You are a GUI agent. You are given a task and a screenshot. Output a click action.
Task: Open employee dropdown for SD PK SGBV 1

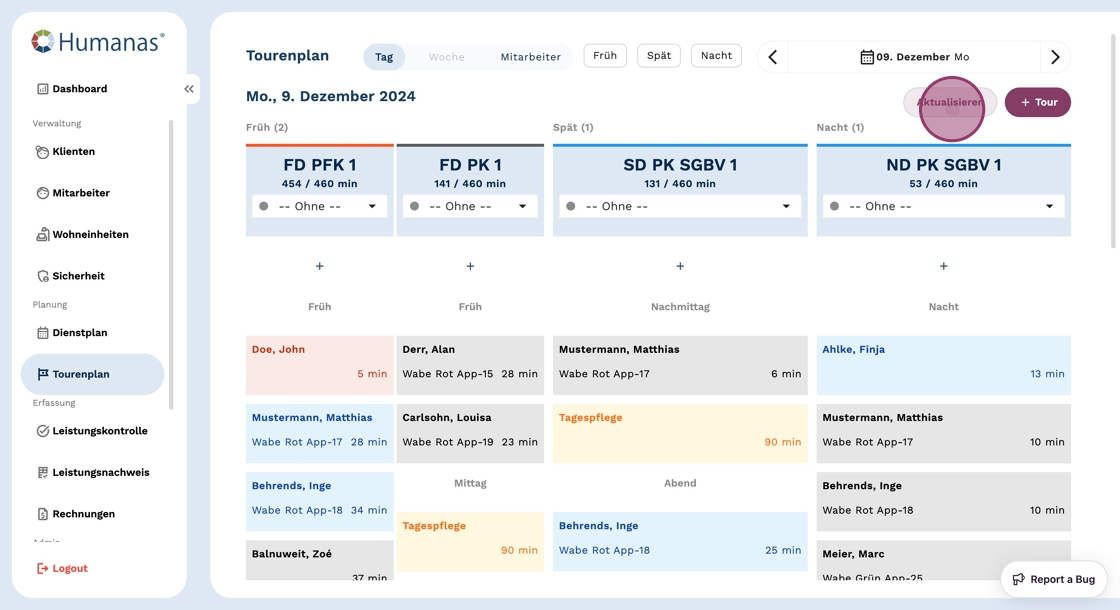(x=680, y=206)
